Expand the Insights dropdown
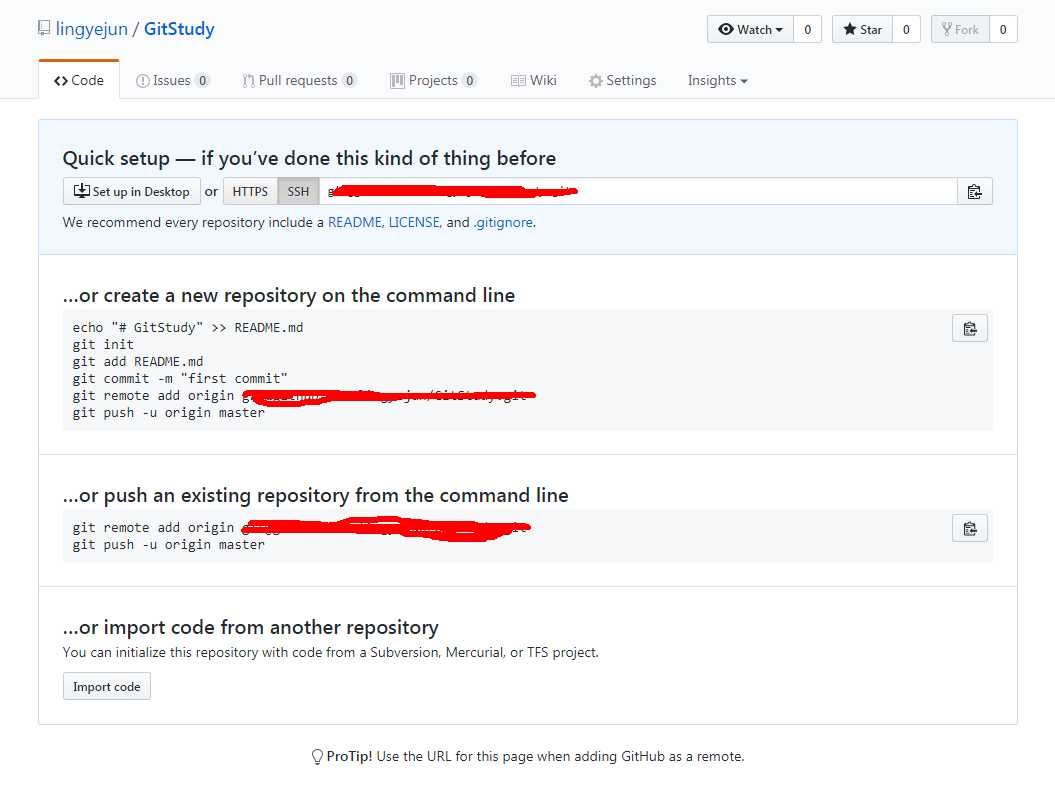 point(717,81)
